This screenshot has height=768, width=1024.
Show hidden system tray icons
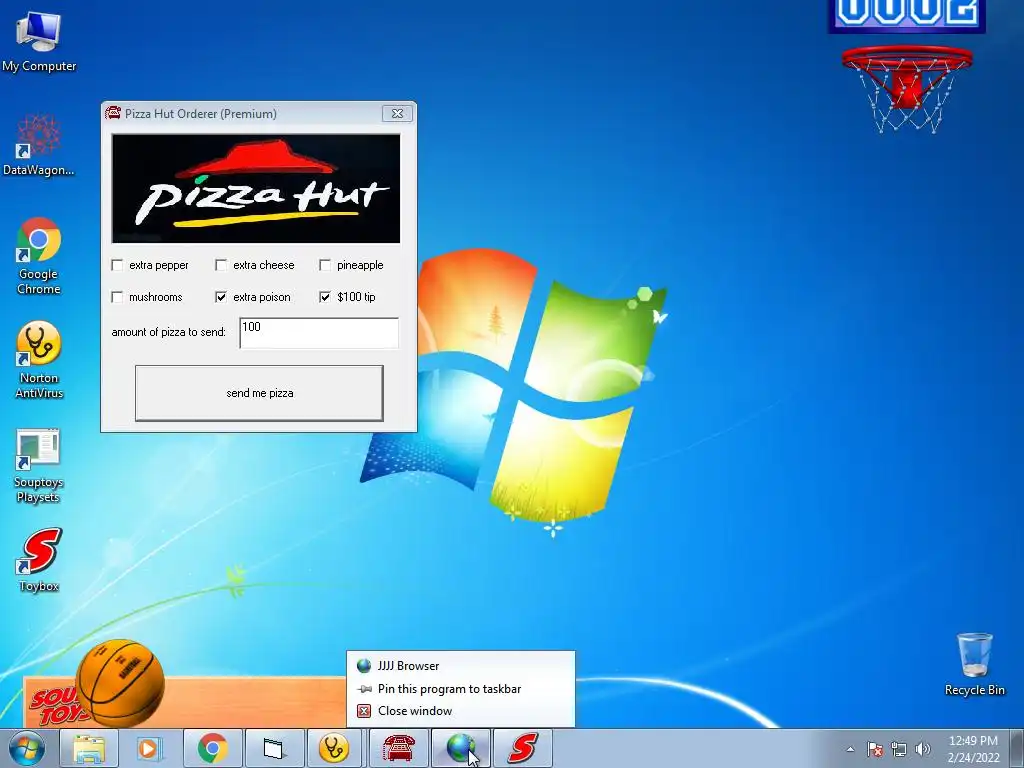(850, 749)
